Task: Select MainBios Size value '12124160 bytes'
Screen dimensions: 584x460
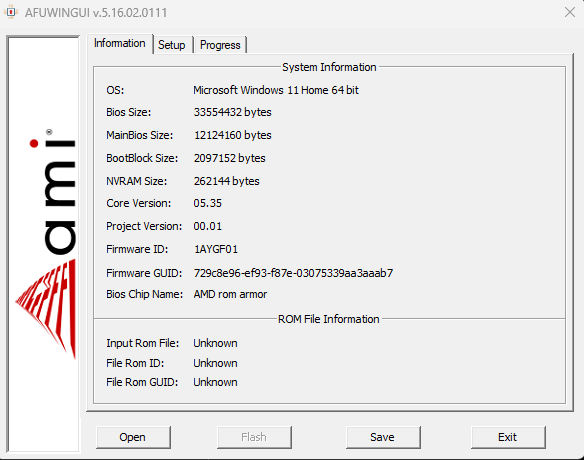Action: 232,135
